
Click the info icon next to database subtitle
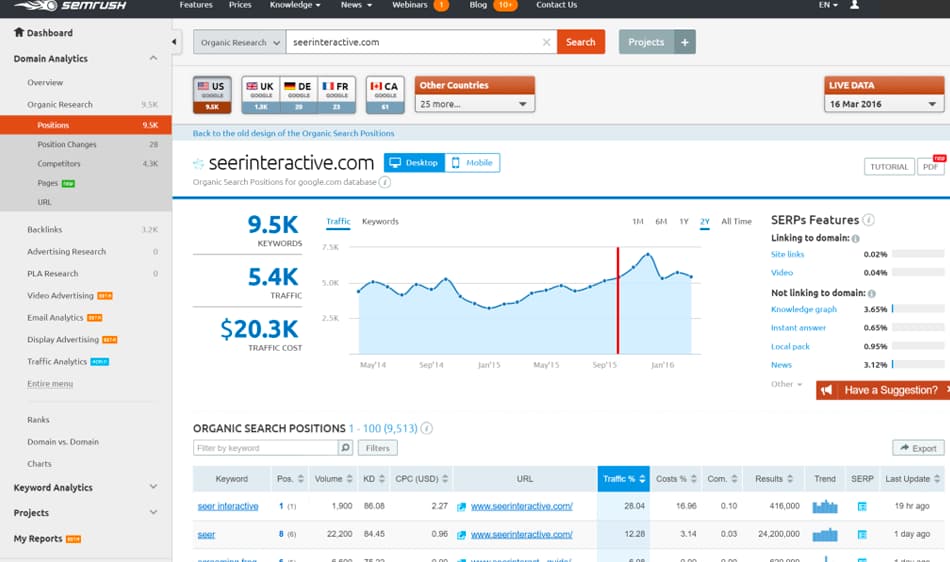[x=385, y=182]
